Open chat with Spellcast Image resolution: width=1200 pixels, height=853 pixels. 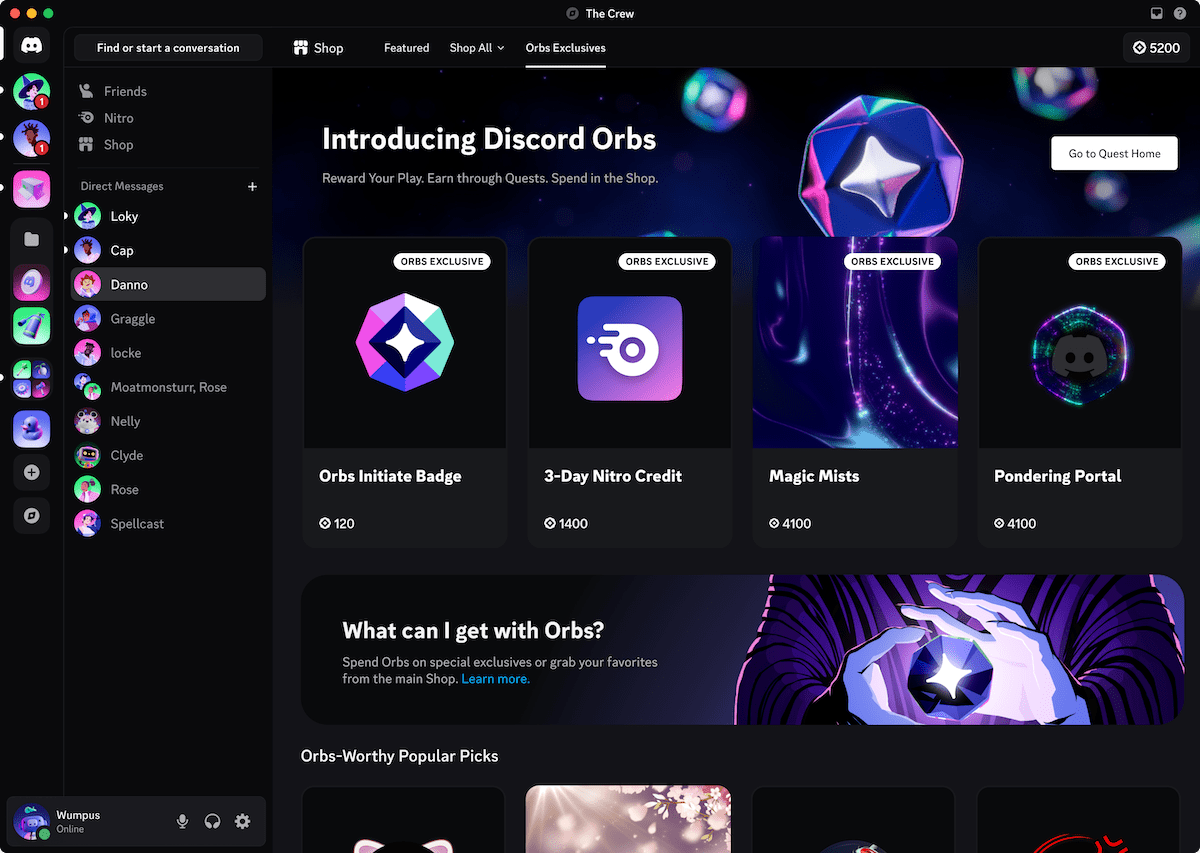(x=168, y=523)
